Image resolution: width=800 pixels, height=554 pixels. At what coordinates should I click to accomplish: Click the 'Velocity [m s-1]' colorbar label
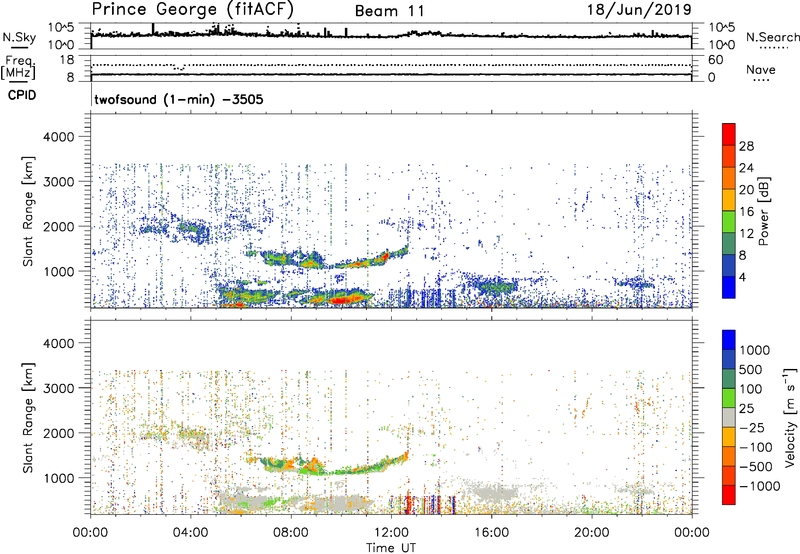[x=790, y=417]
